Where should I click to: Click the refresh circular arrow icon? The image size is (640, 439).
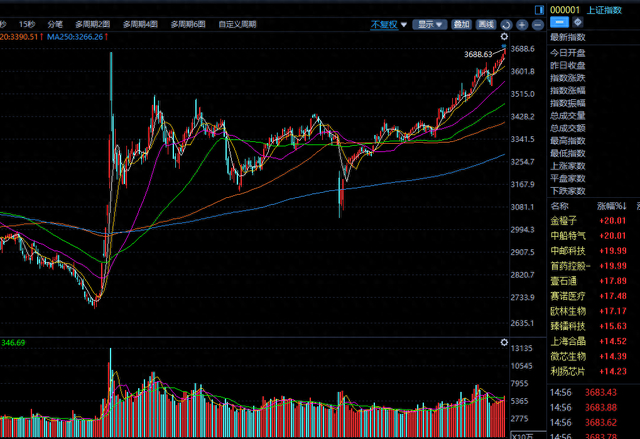(506, 25)
